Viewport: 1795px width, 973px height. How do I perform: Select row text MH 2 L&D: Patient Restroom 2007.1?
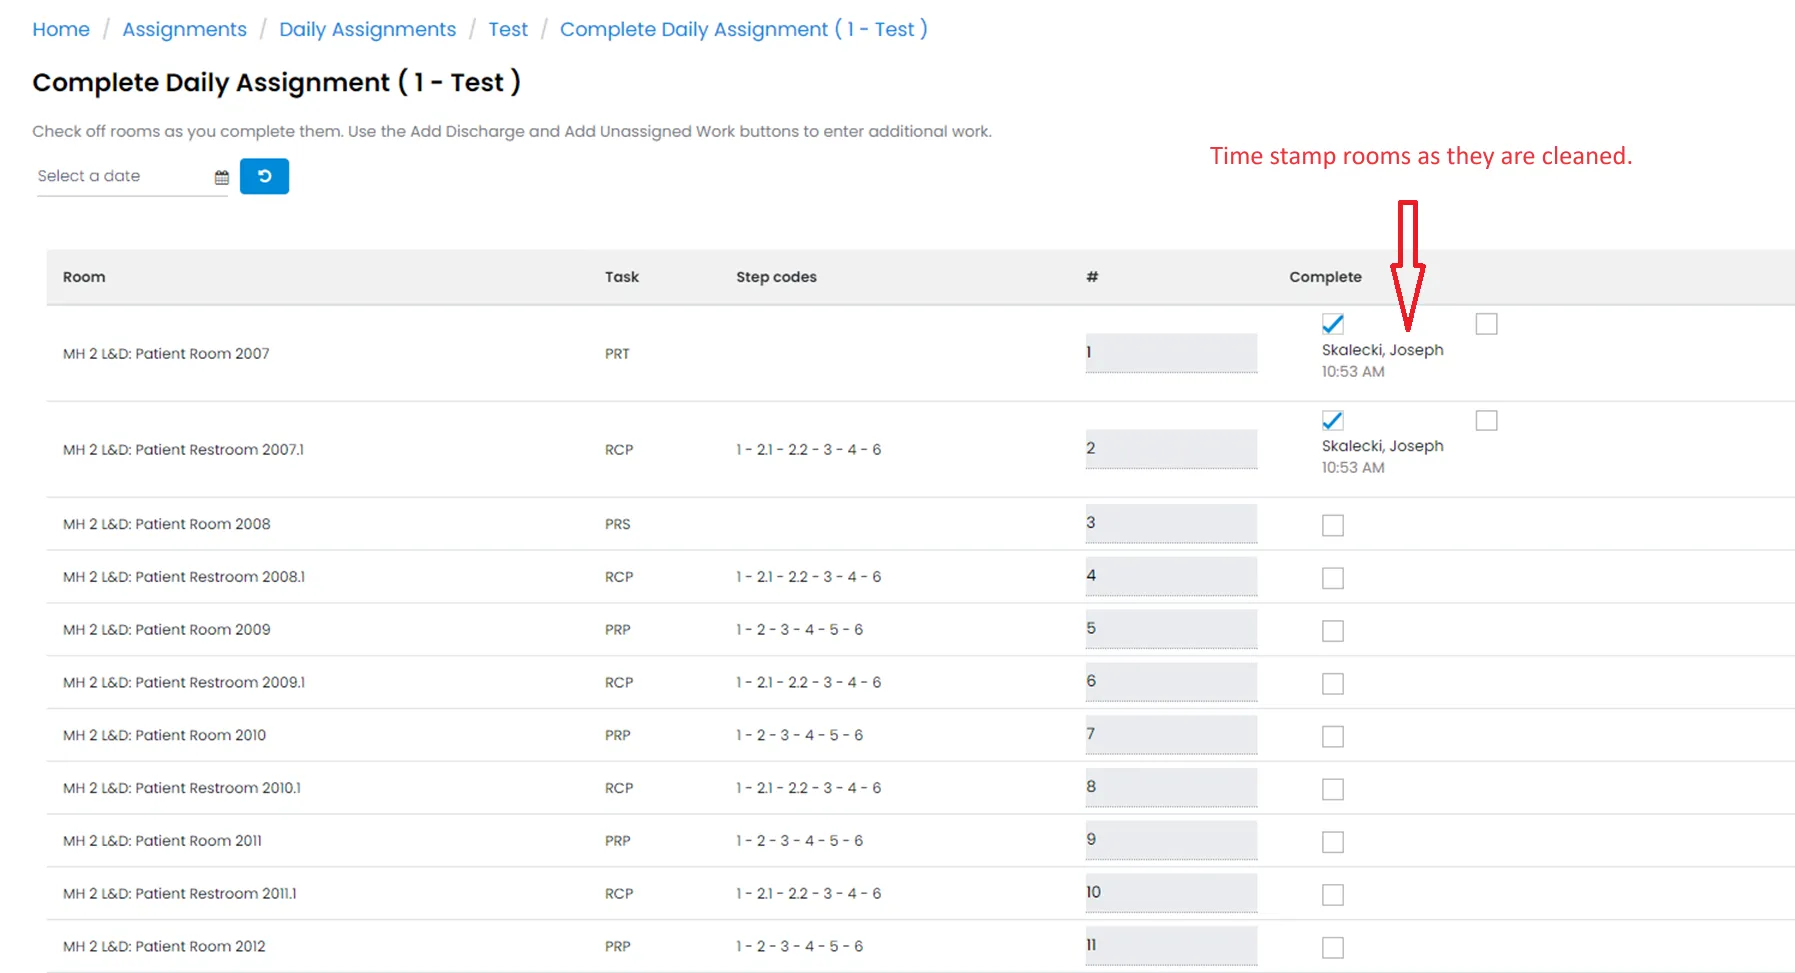(183, 450)
